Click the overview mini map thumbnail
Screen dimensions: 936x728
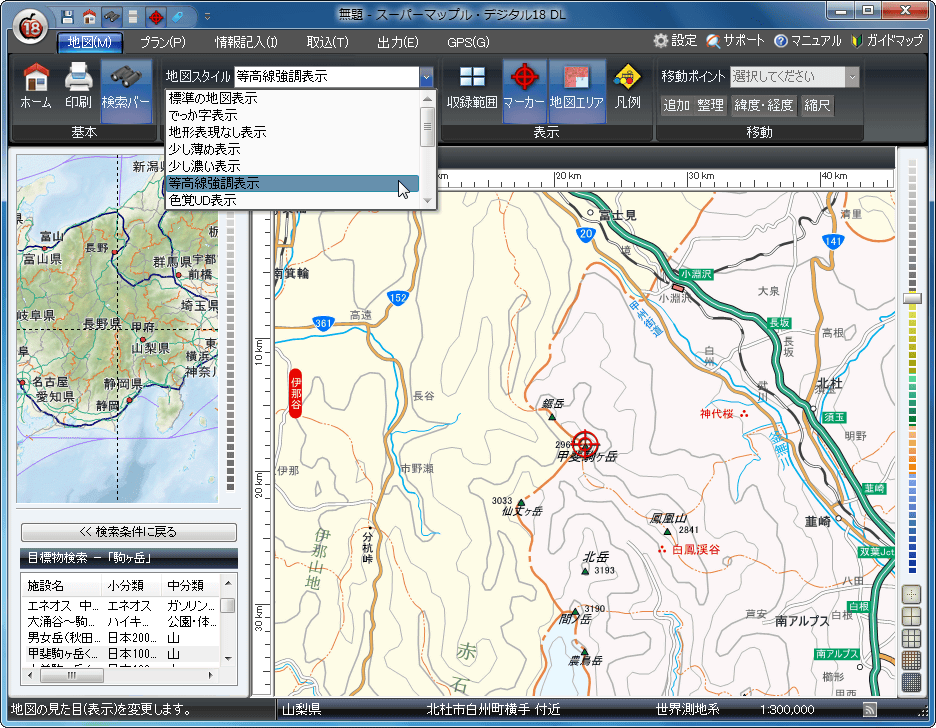(118, 328)
